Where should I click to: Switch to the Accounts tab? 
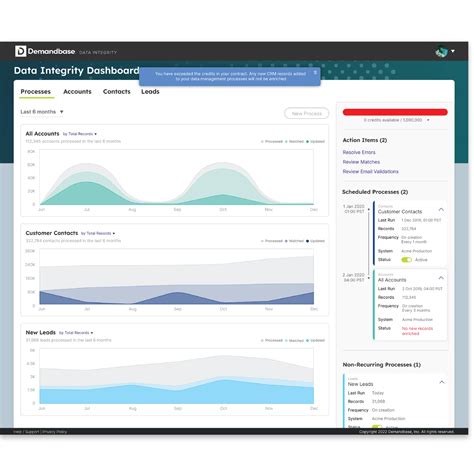point(77,91)
